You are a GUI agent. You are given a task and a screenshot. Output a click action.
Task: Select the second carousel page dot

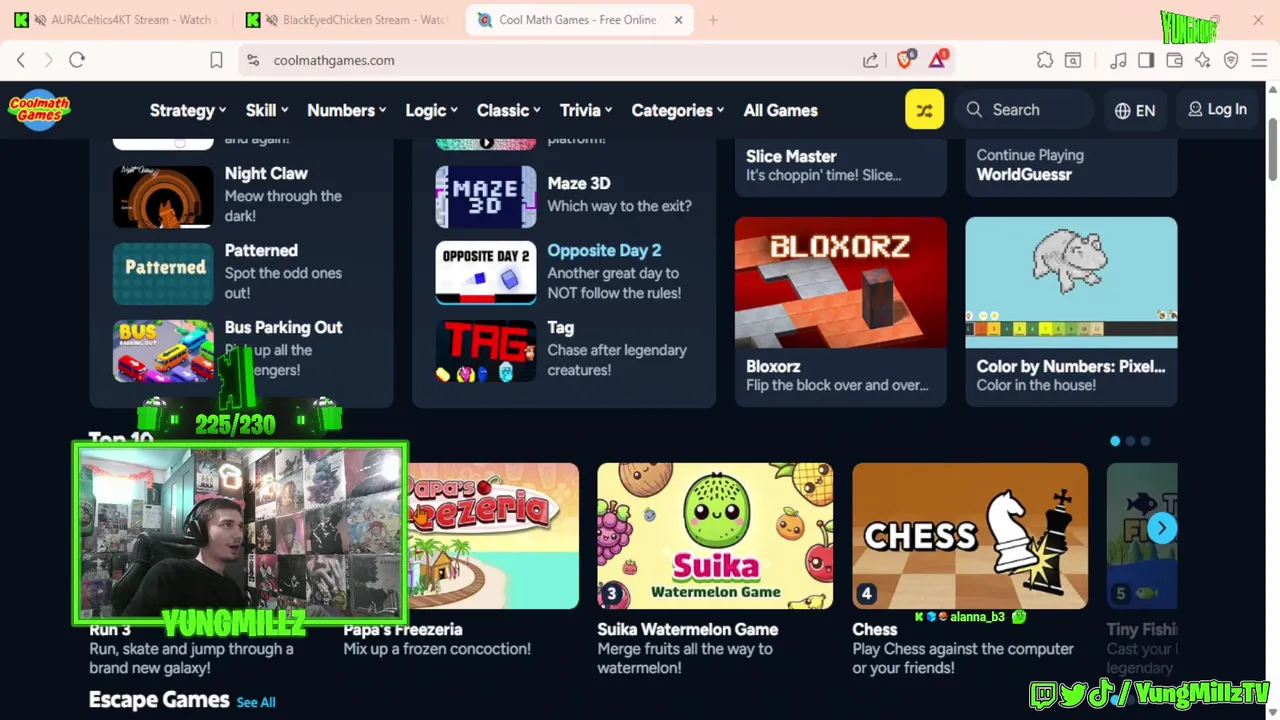pos(1131,441)
